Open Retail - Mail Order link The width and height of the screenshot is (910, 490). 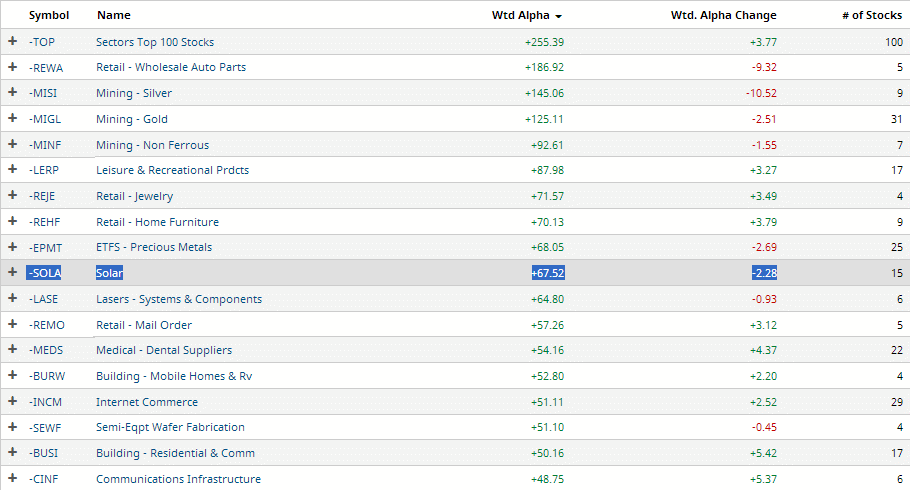tap(144, 325)
